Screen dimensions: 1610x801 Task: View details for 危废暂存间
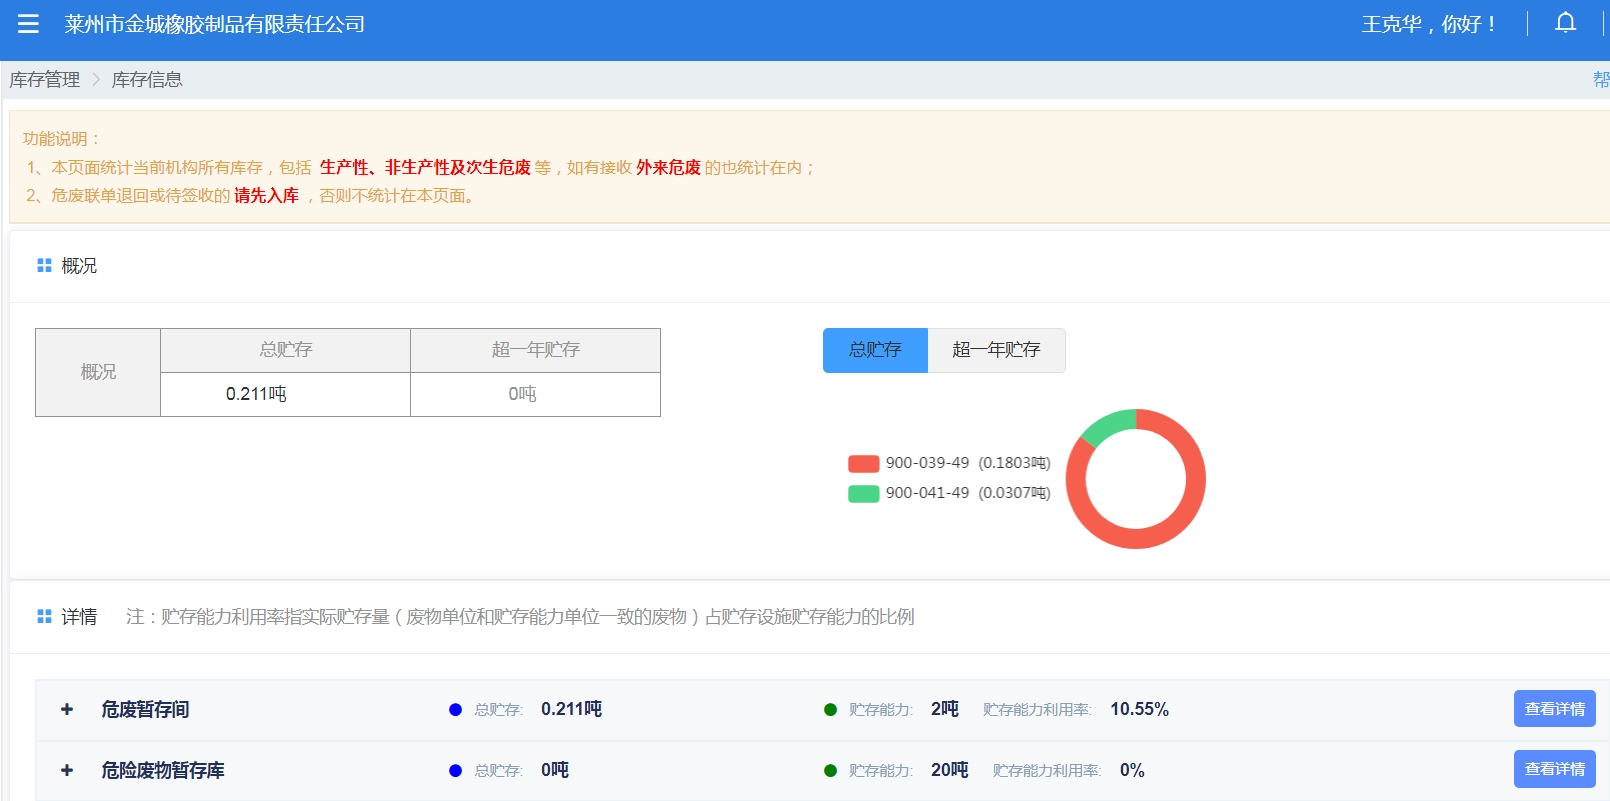[x=1554, y=709]
